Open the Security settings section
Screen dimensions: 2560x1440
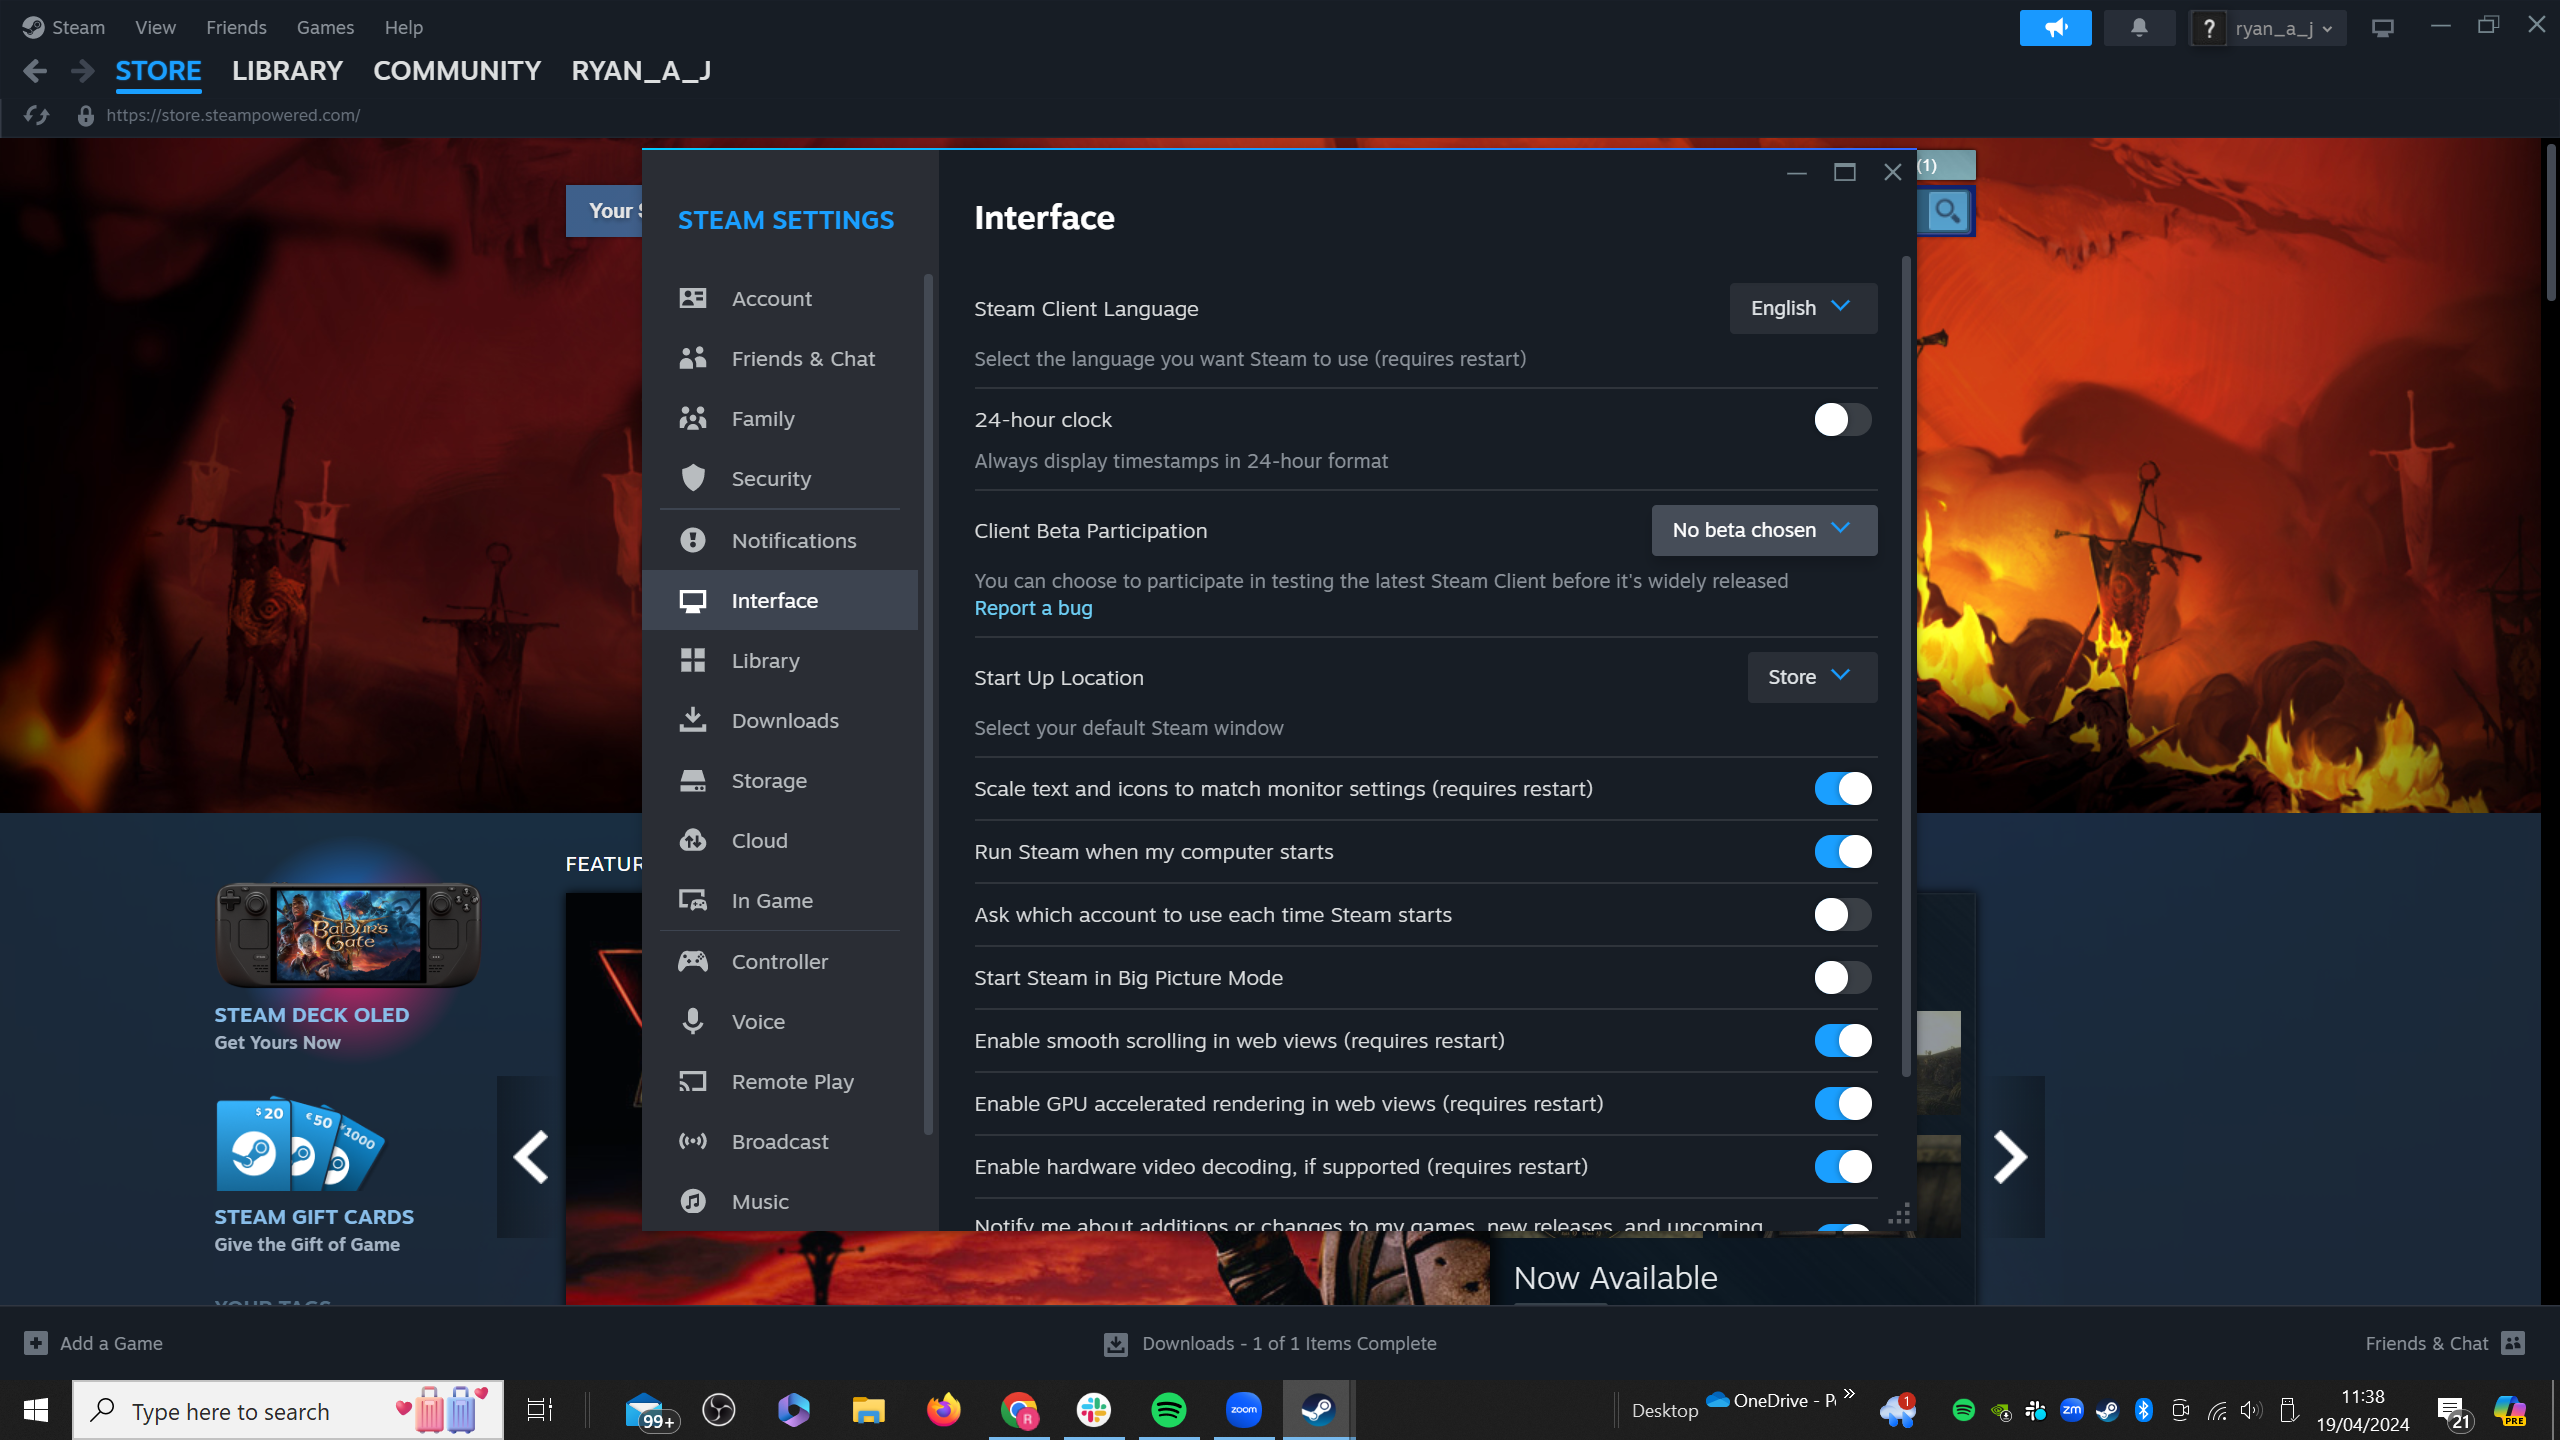(780, 478)
